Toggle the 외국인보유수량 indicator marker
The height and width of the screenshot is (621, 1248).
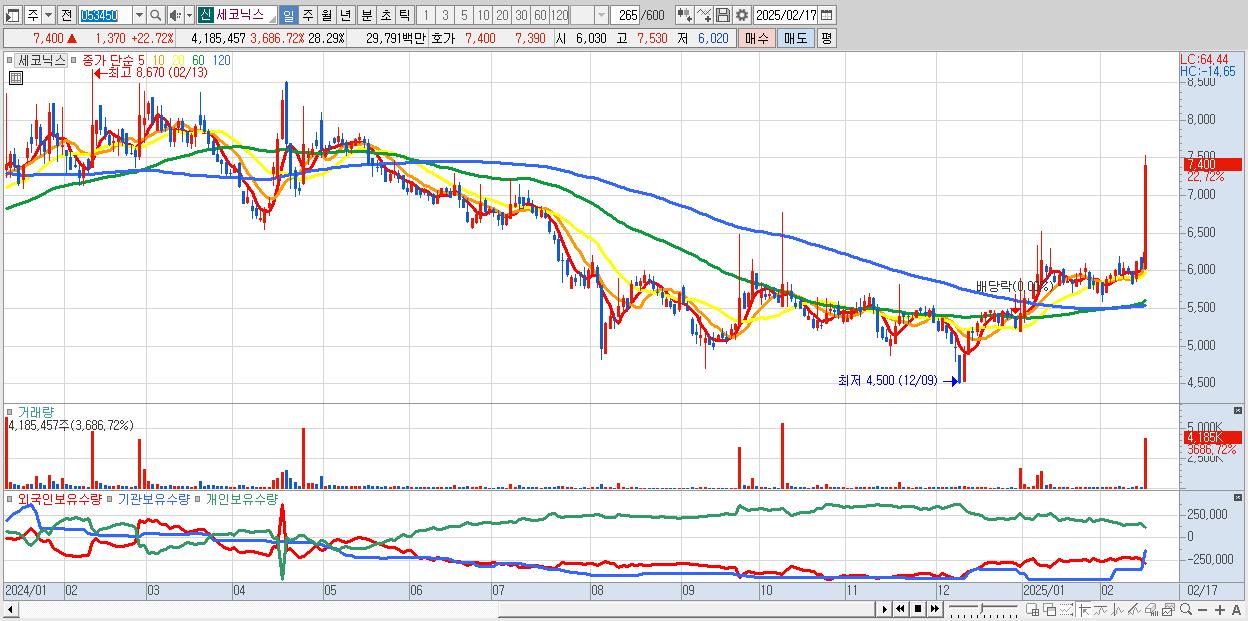pyautogui.click(x=10, y=498)
